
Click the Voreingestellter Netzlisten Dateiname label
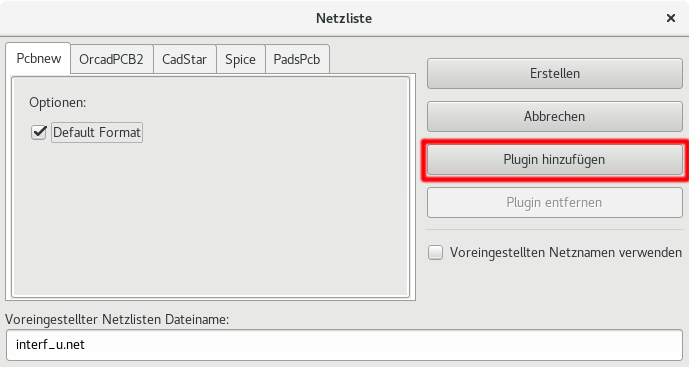[117, 319]
